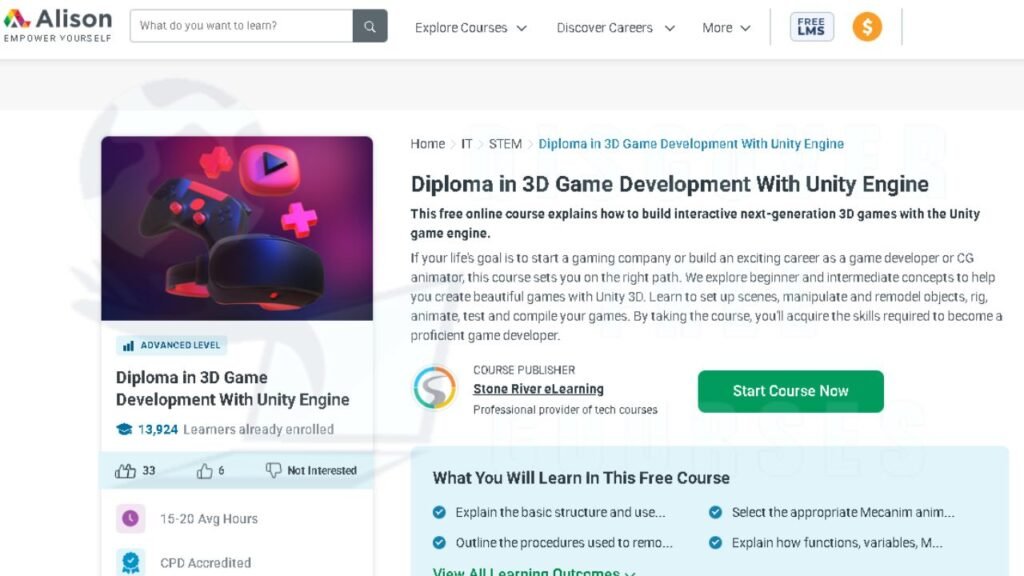Click 'Professional provider of tech courses' text

(565, 409)
